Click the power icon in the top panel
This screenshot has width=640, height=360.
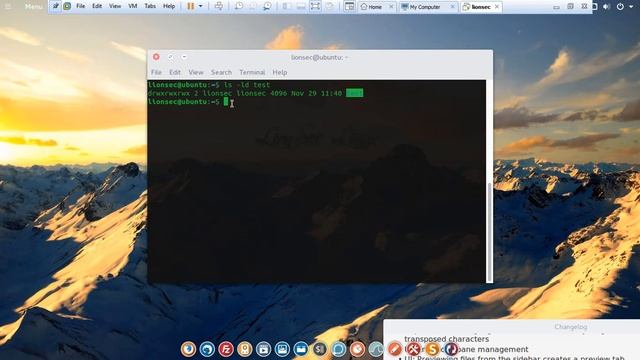620,7
